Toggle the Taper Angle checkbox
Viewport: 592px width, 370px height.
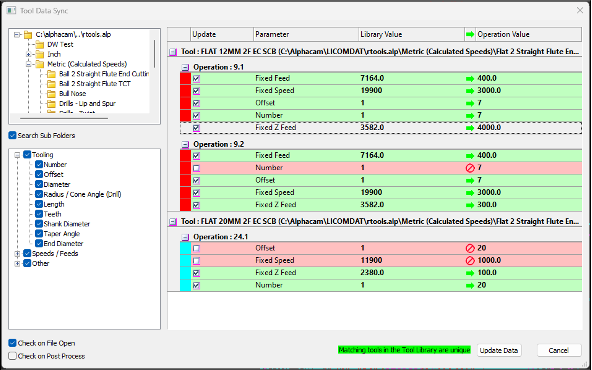coord(39,234)
